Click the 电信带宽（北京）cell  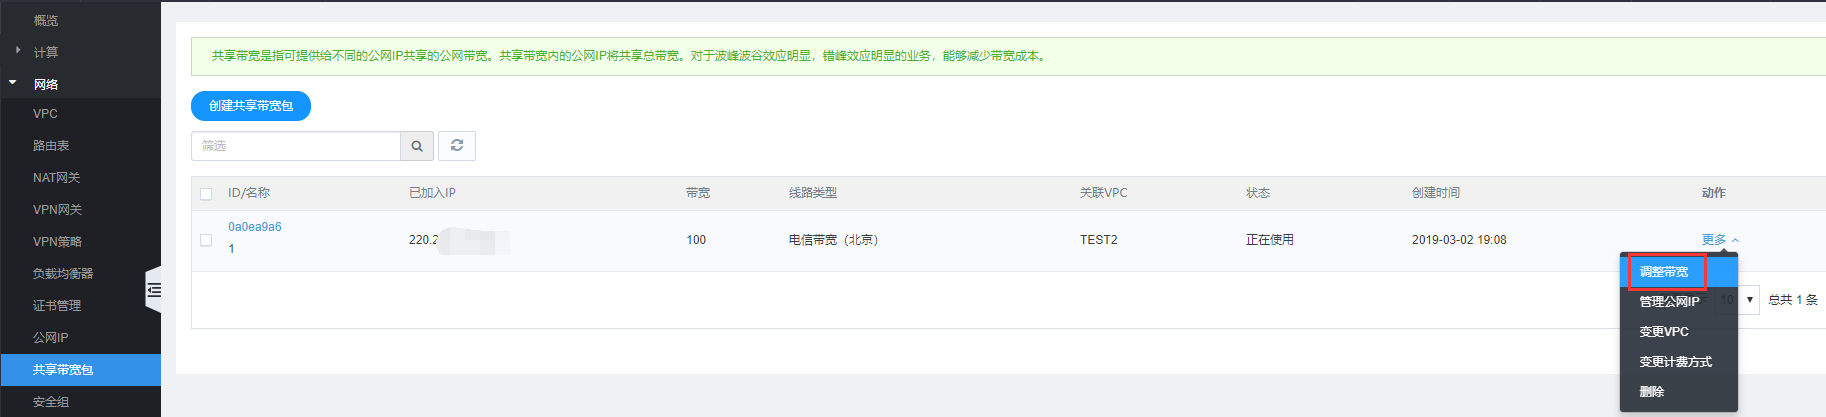click(834, 240)
